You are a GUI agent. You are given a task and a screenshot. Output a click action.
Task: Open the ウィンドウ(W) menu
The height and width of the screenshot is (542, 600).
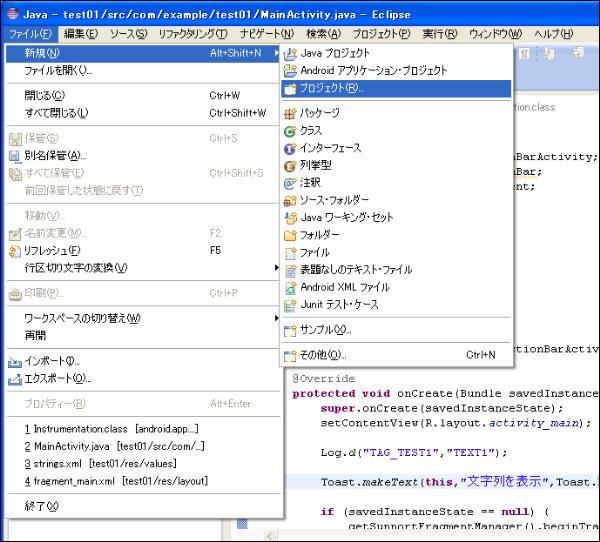pos(496,34)
